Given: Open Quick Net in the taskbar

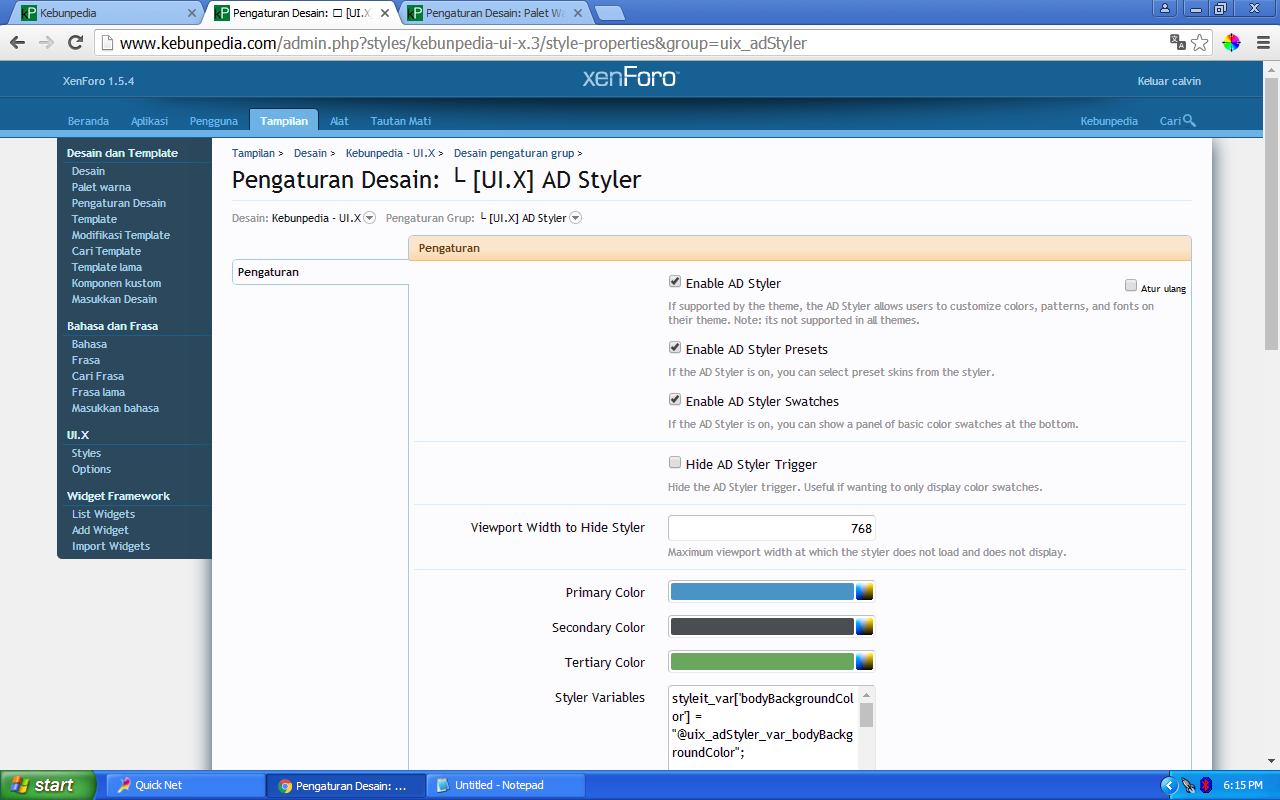Looking at the screenshot, I should (184, 785).
